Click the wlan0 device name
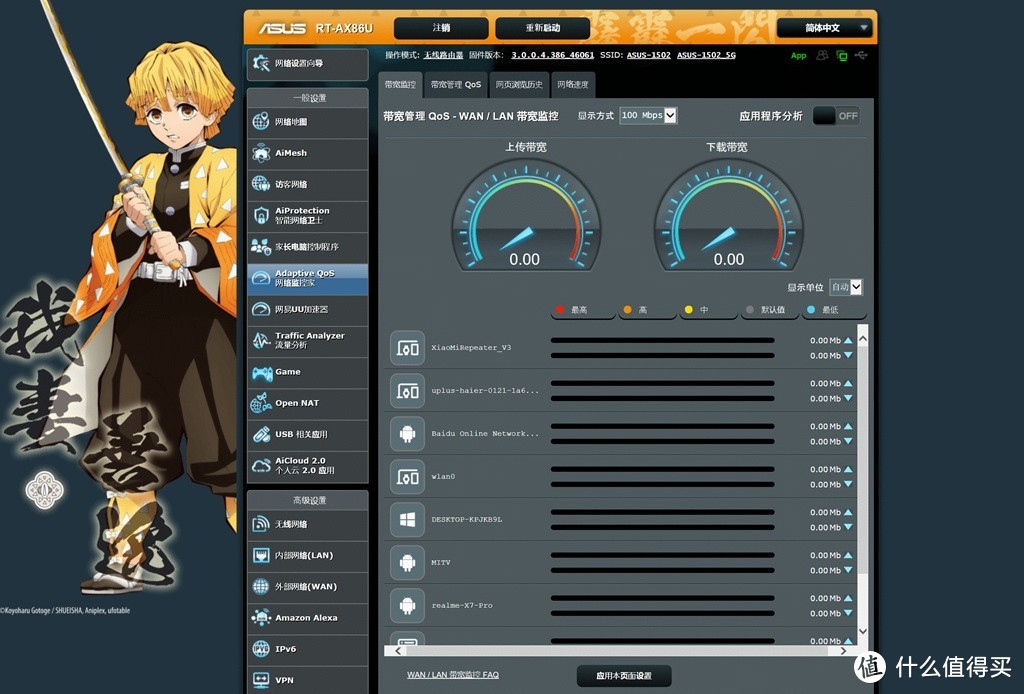This screenshot has width=1024, height=694. [x=443, y=477]
